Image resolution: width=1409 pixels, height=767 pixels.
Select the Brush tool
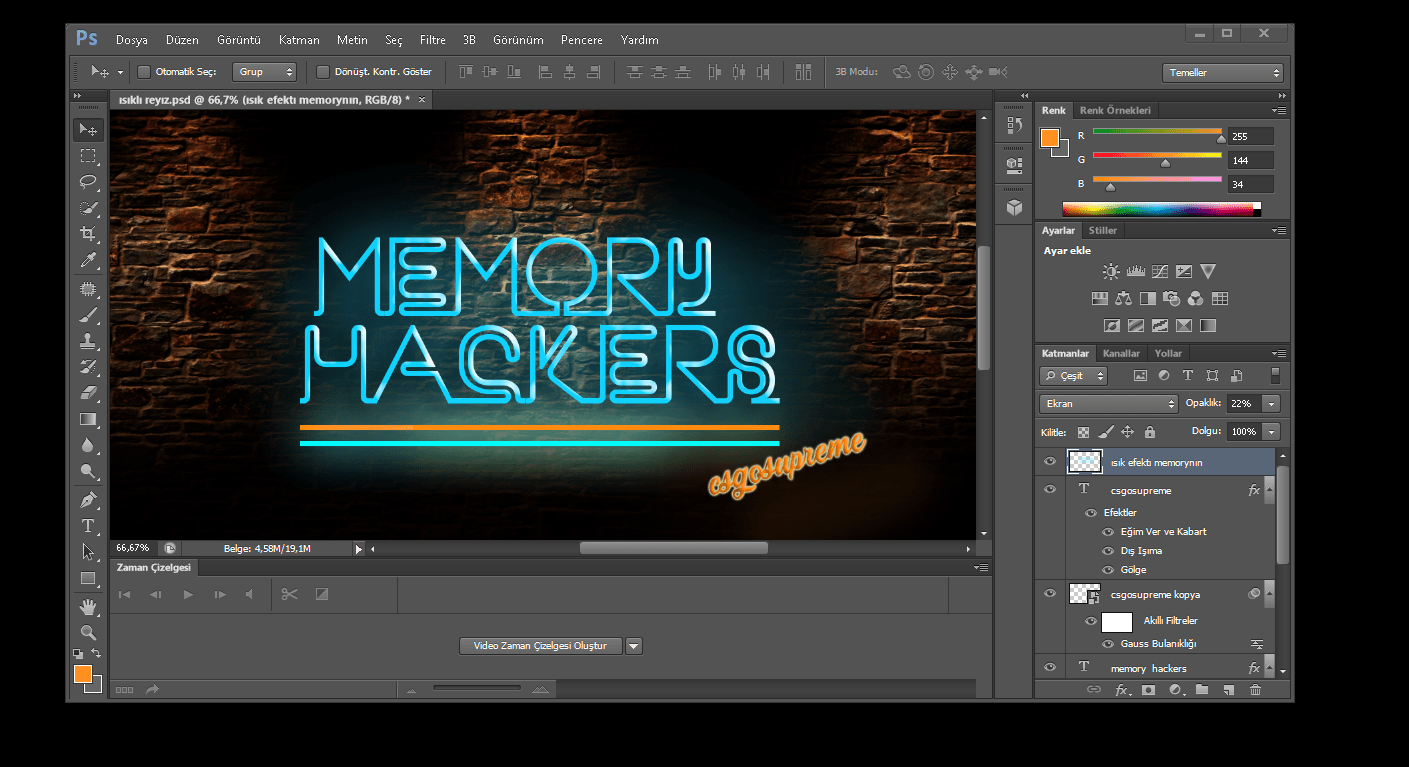coord(88,314)
